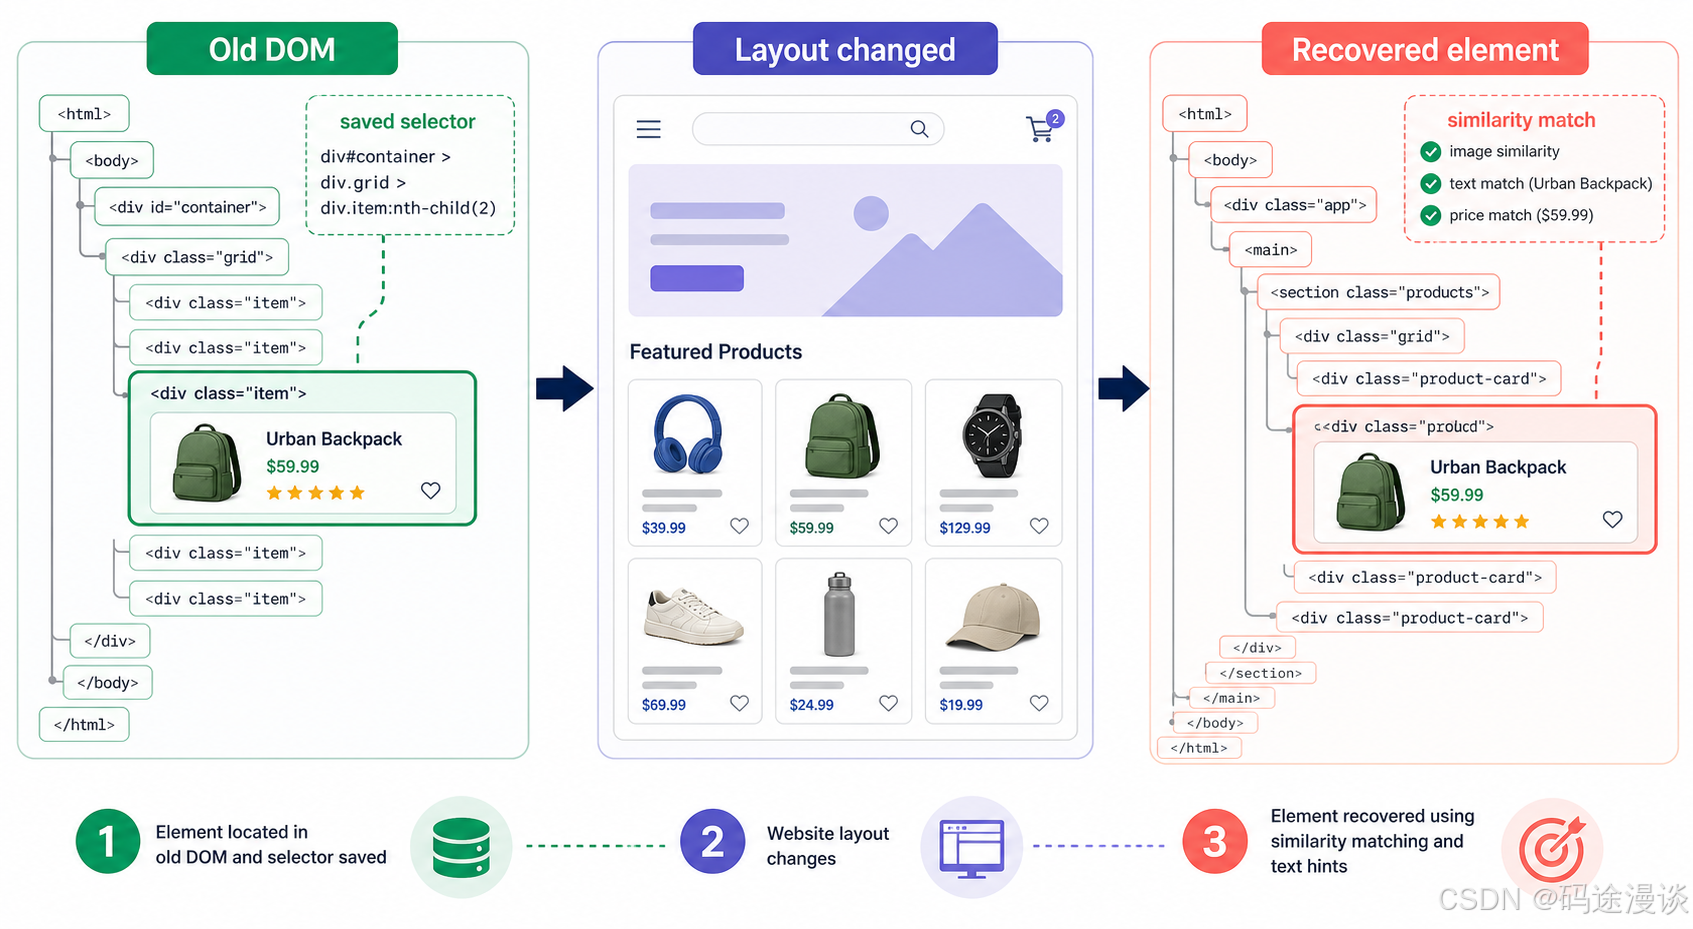Viewport: 1693px width, 929px height.
Task: Select the <main> node
Action: coord(1270,250)
